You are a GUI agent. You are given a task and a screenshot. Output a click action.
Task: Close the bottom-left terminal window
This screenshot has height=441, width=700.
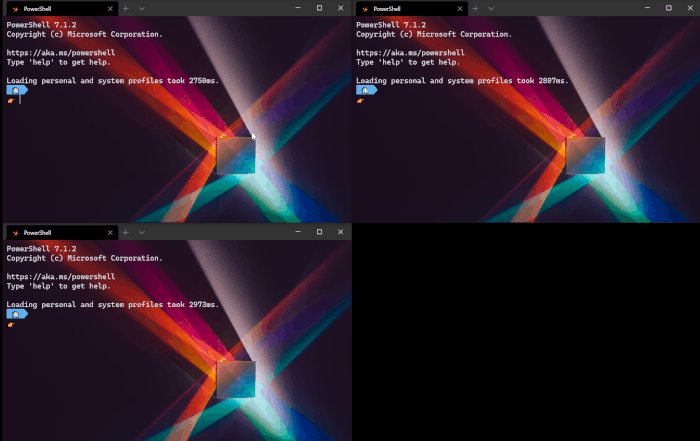click(341, 232)
